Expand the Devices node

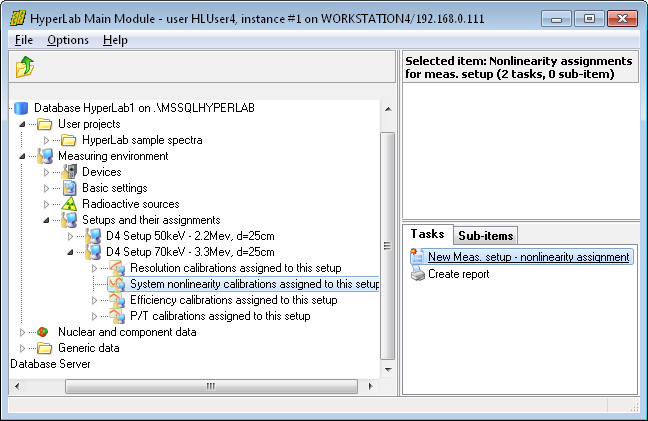46,172
